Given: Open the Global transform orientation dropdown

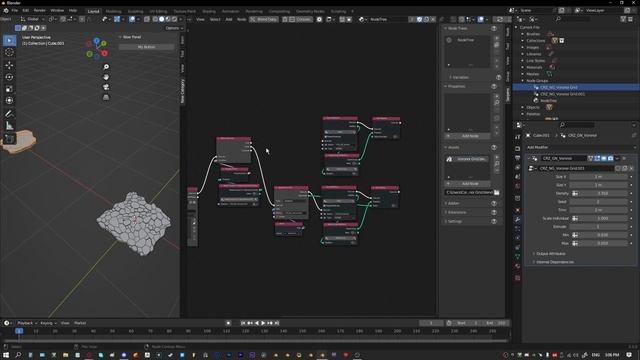Looking at the screenshot, I should (x=32, y=19).
